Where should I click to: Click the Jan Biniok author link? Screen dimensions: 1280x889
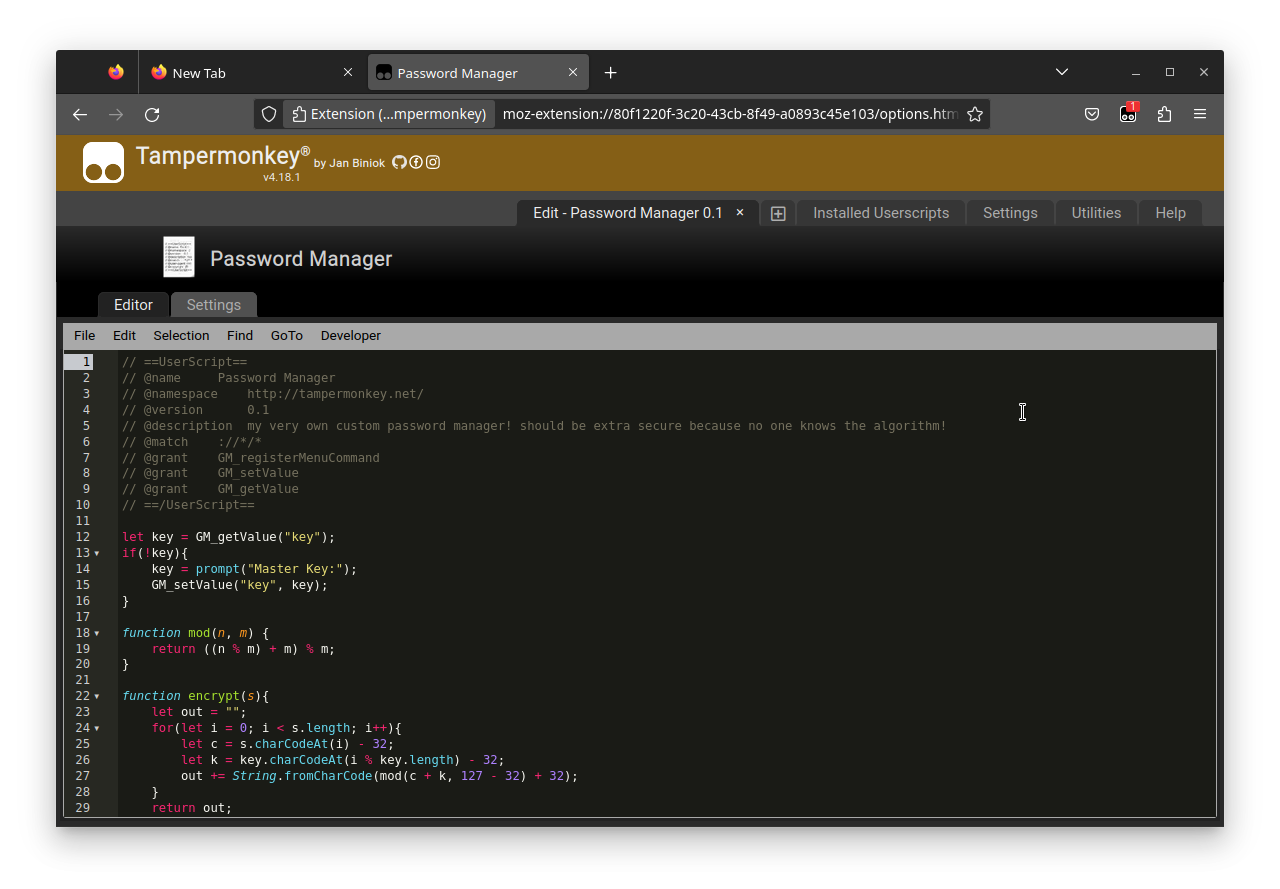pyautogui.click(x=356, y=163)
